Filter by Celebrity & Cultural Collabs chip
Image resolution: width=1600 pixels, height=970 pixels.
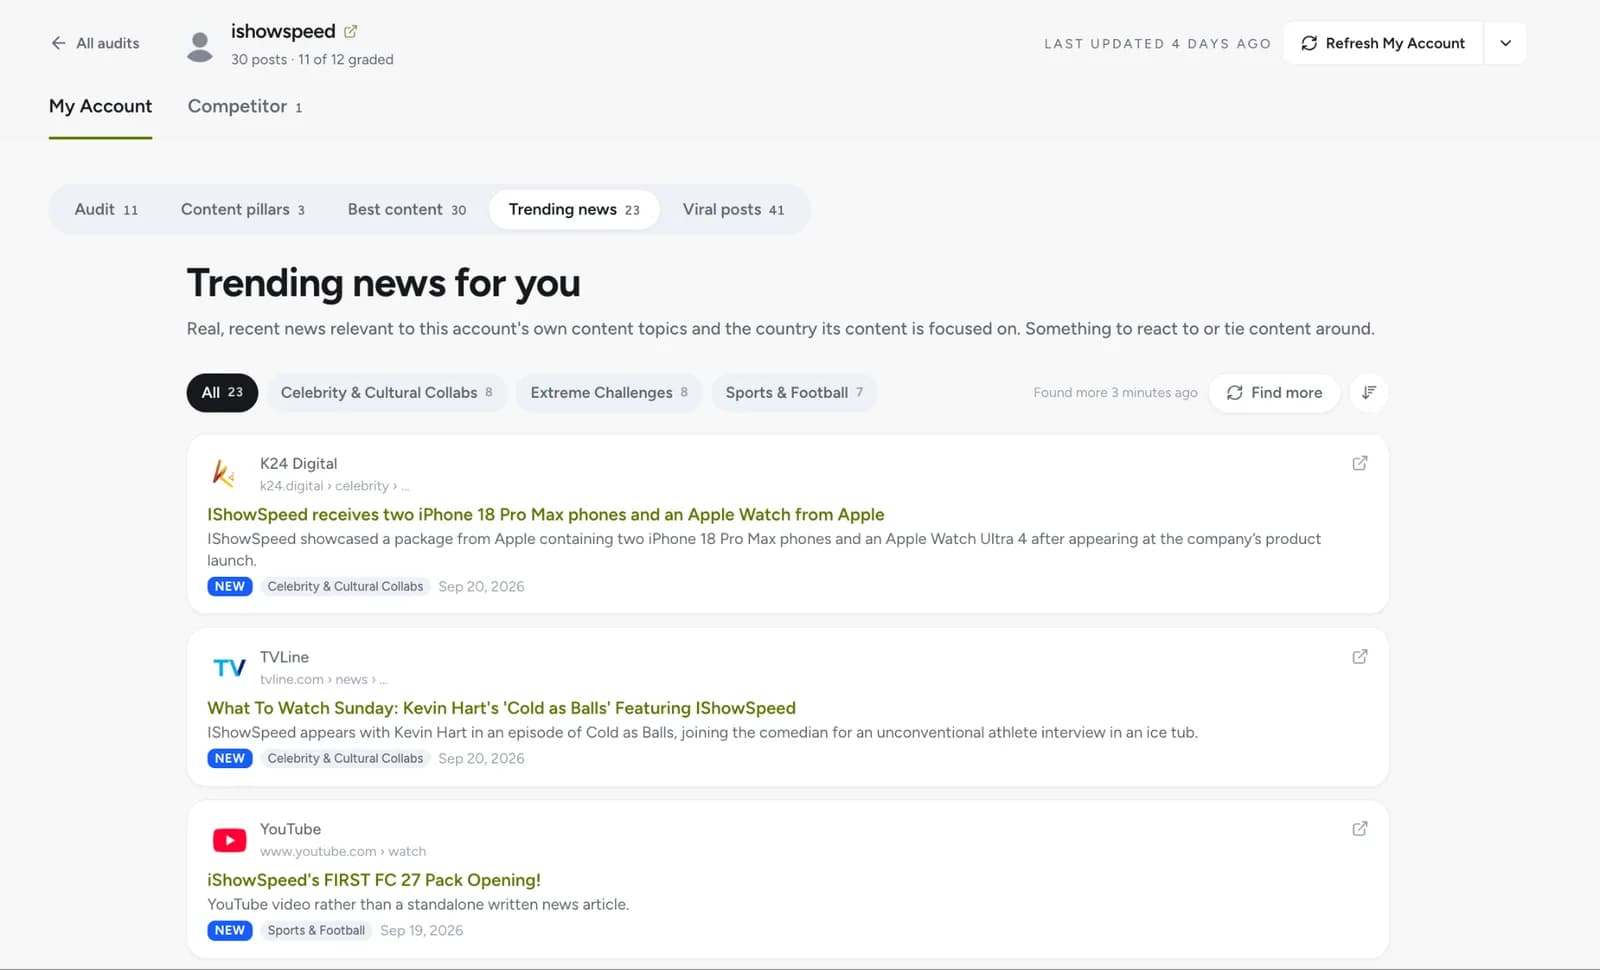(x=386, y=392)
